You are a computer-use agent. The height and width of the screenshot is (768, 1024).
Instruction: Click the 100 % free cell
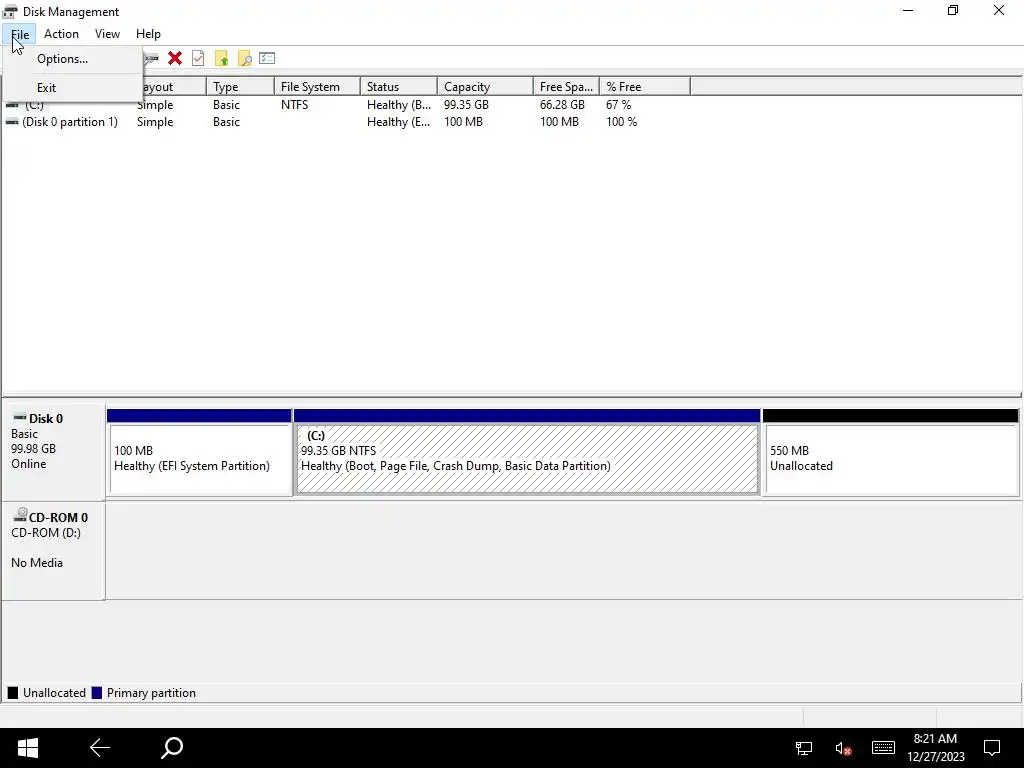click(x=621, y=122)
